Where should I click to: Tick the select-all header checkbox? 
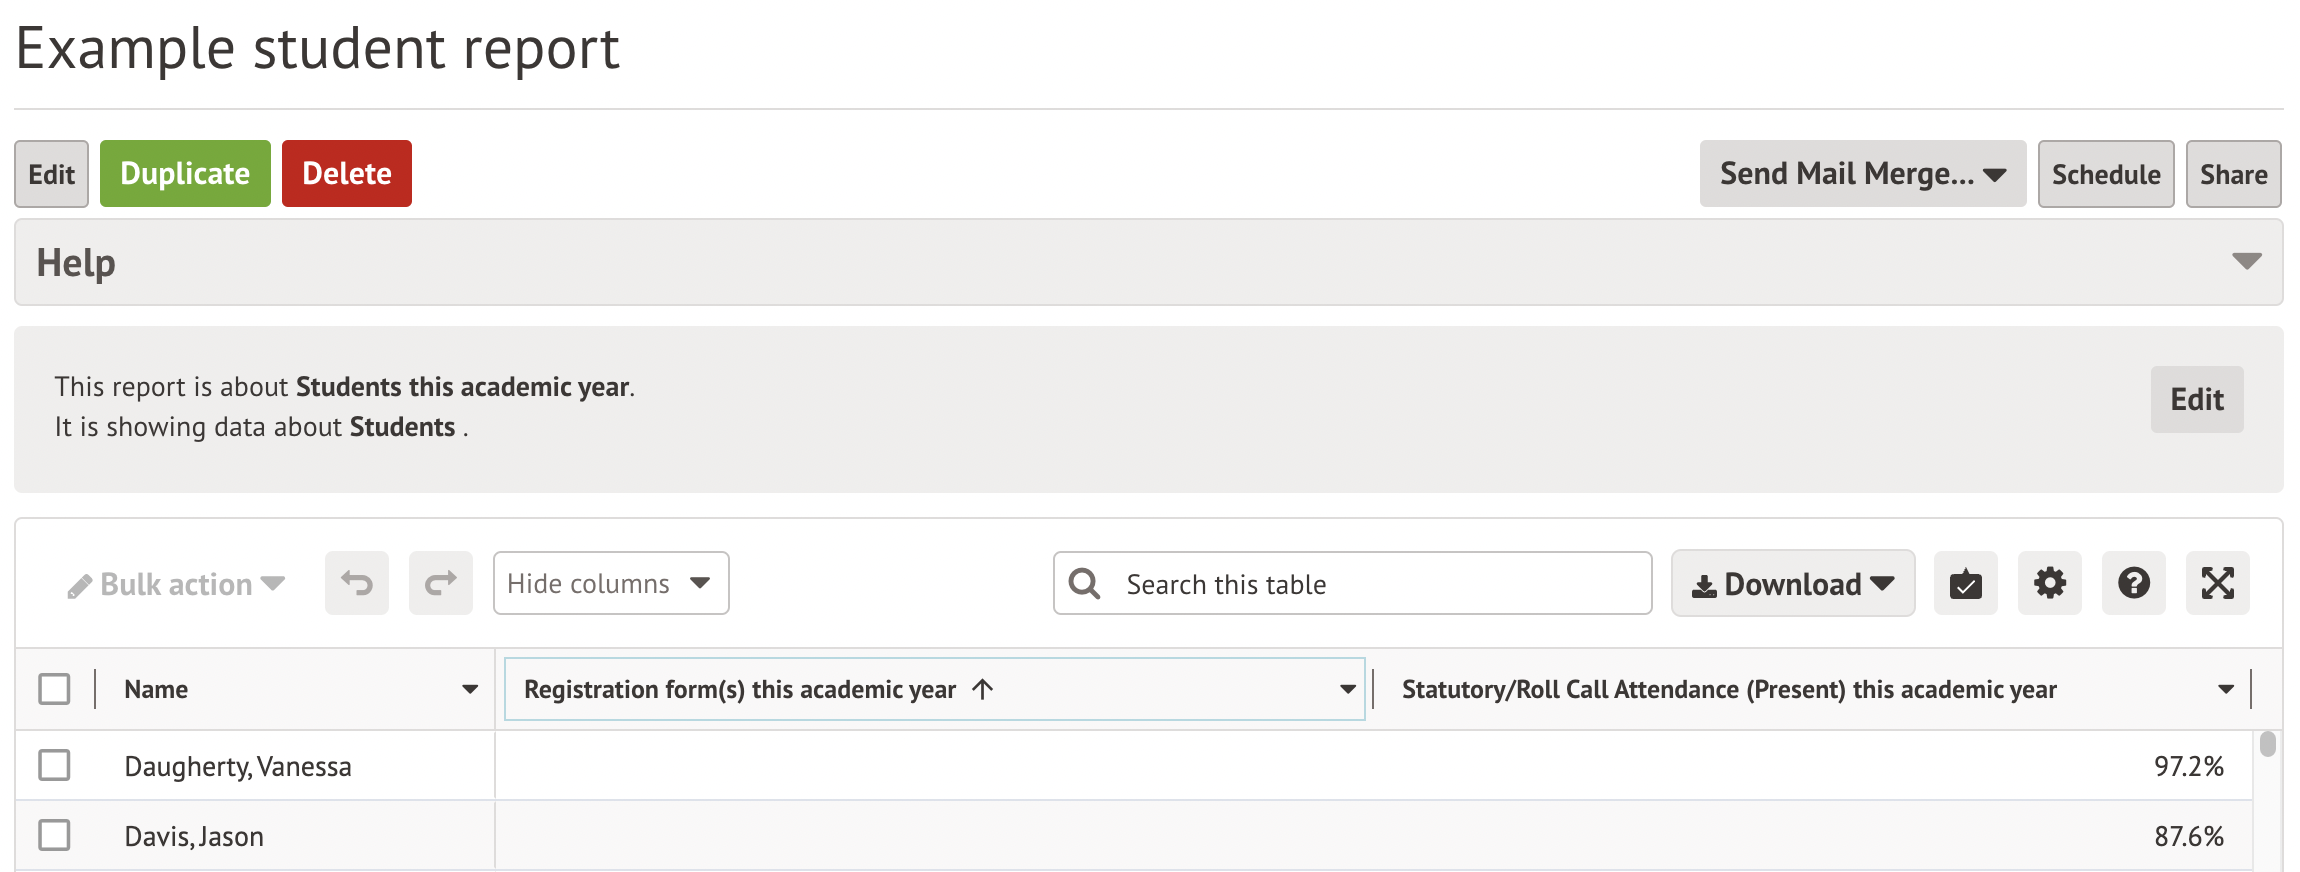pos(54,689)
